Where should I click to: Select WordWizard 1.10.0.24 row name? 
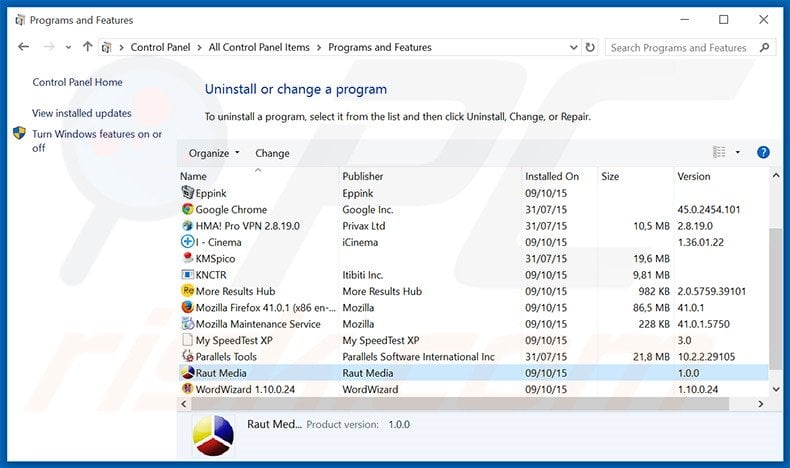pyautogui.click(x=245, y=389)
